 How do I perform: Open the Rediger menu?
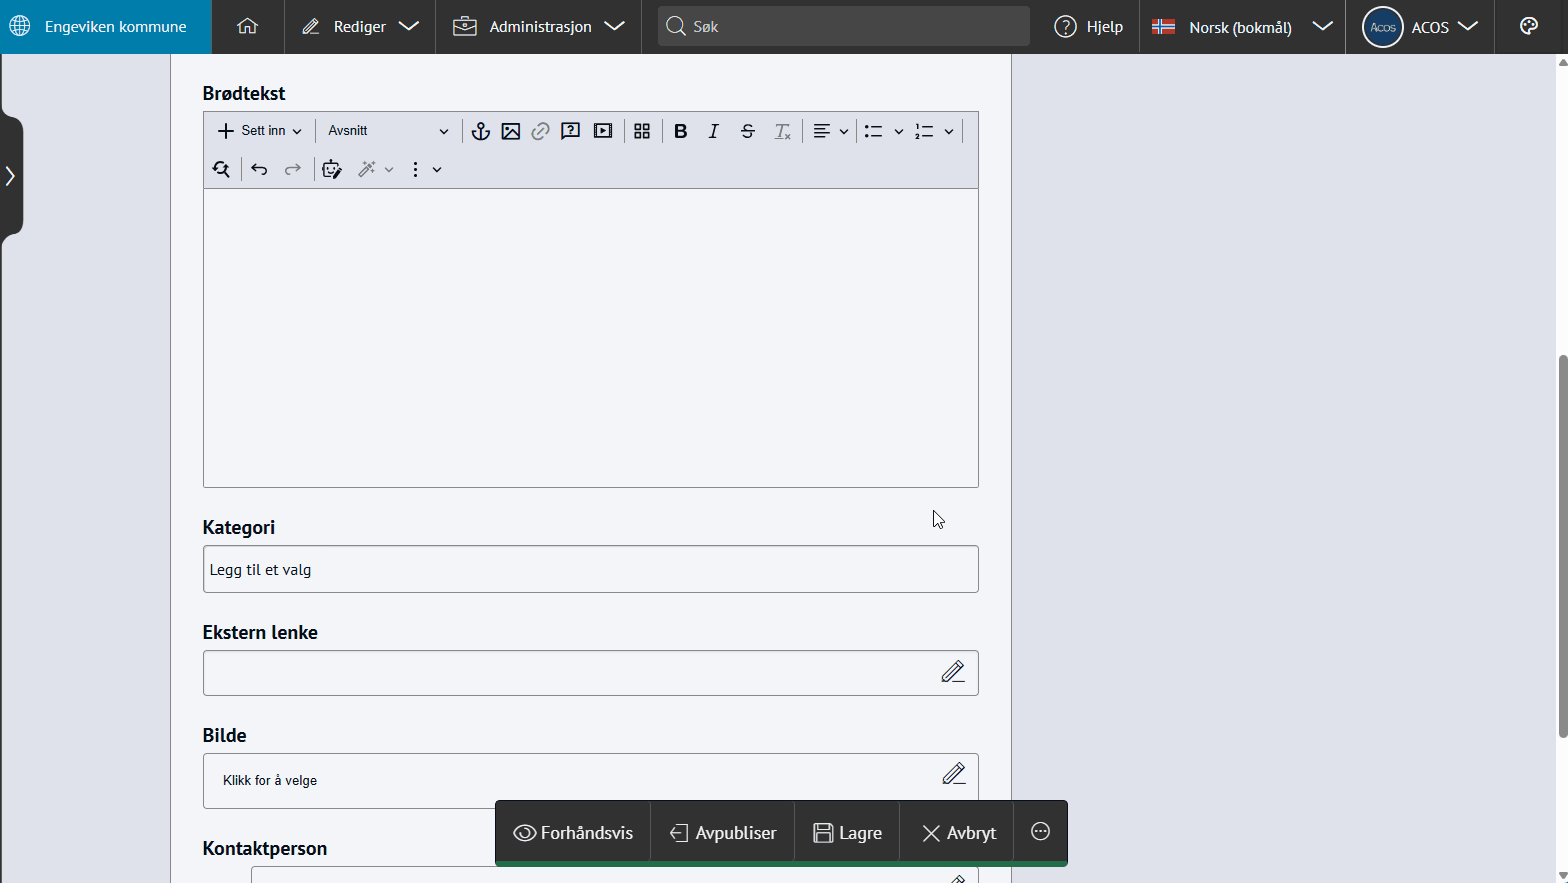point(360,27)
